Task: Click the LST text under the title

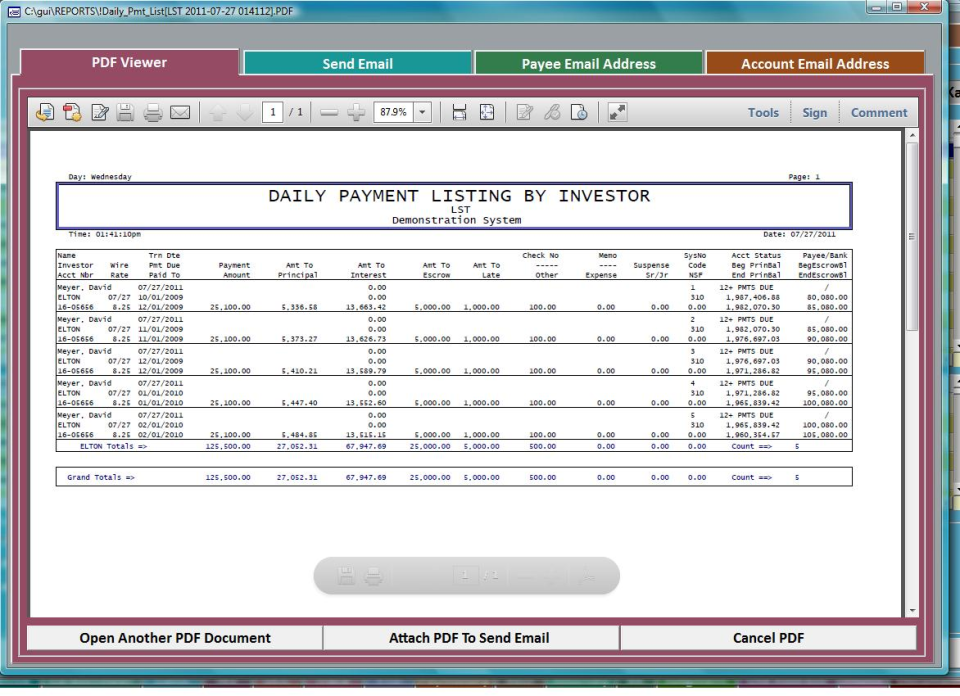Action: 460,210
